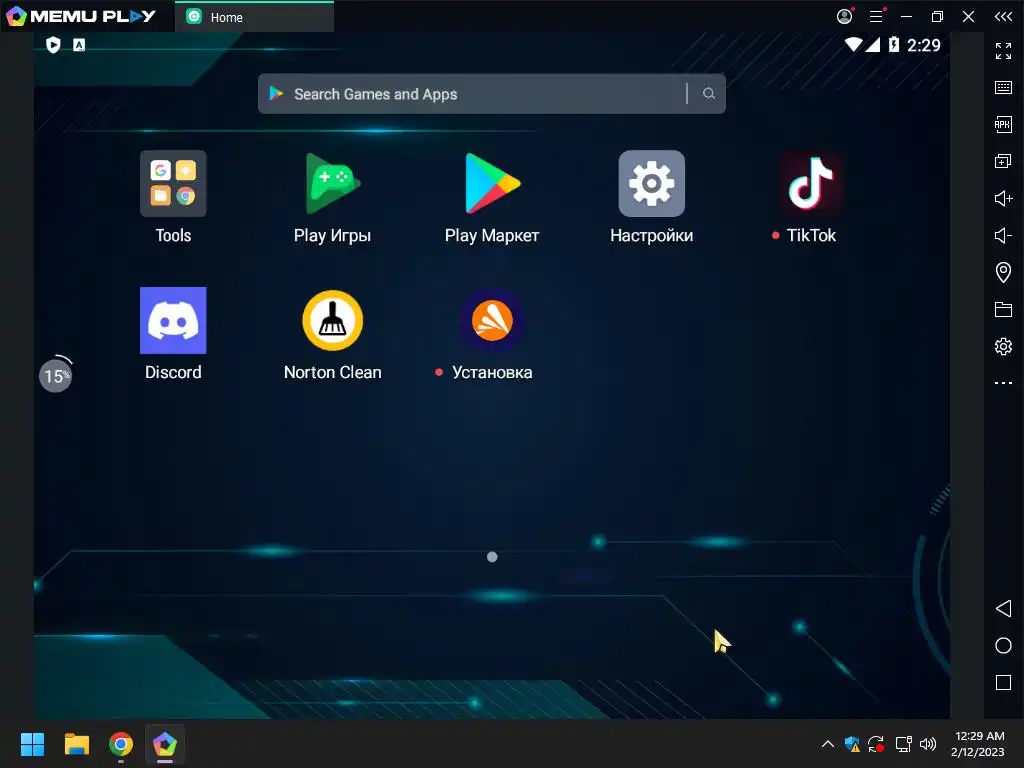The image size is (1024, 768).
Task: Click the APK install icon
Action: (1003, 124)
